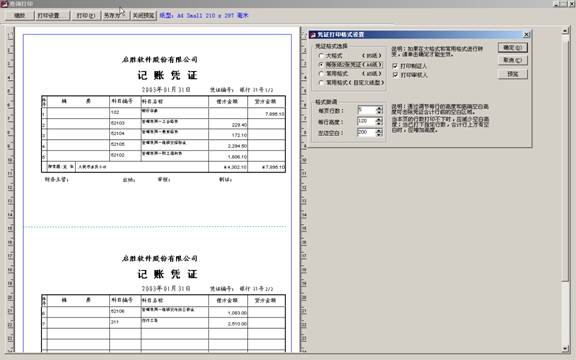Select the 大格式 radio option

pos(321,55)
